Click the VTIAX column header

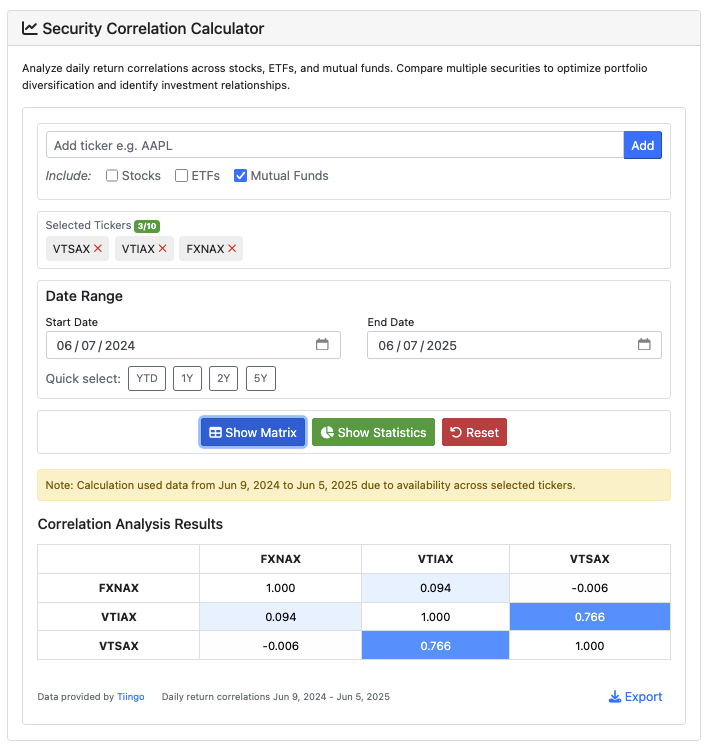(435, 559)
